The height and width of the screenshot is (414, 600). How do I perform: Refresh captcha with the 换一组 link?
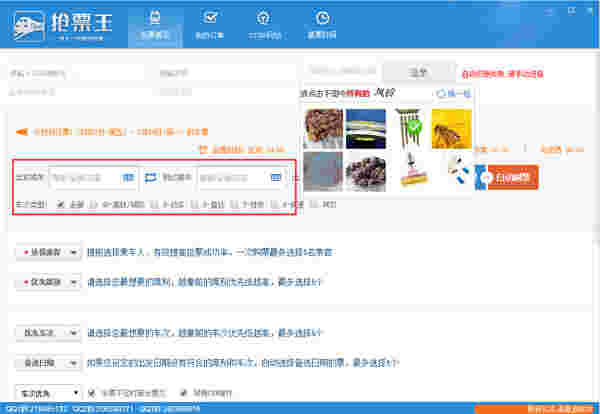pyautogui.click(x=454, y=93)
